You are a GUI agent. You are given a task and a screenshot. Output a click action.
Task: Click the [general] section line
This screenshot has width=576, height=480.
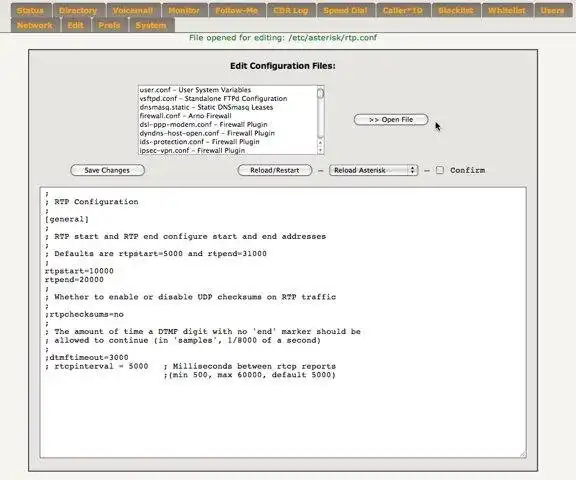(x=66, y=219)
